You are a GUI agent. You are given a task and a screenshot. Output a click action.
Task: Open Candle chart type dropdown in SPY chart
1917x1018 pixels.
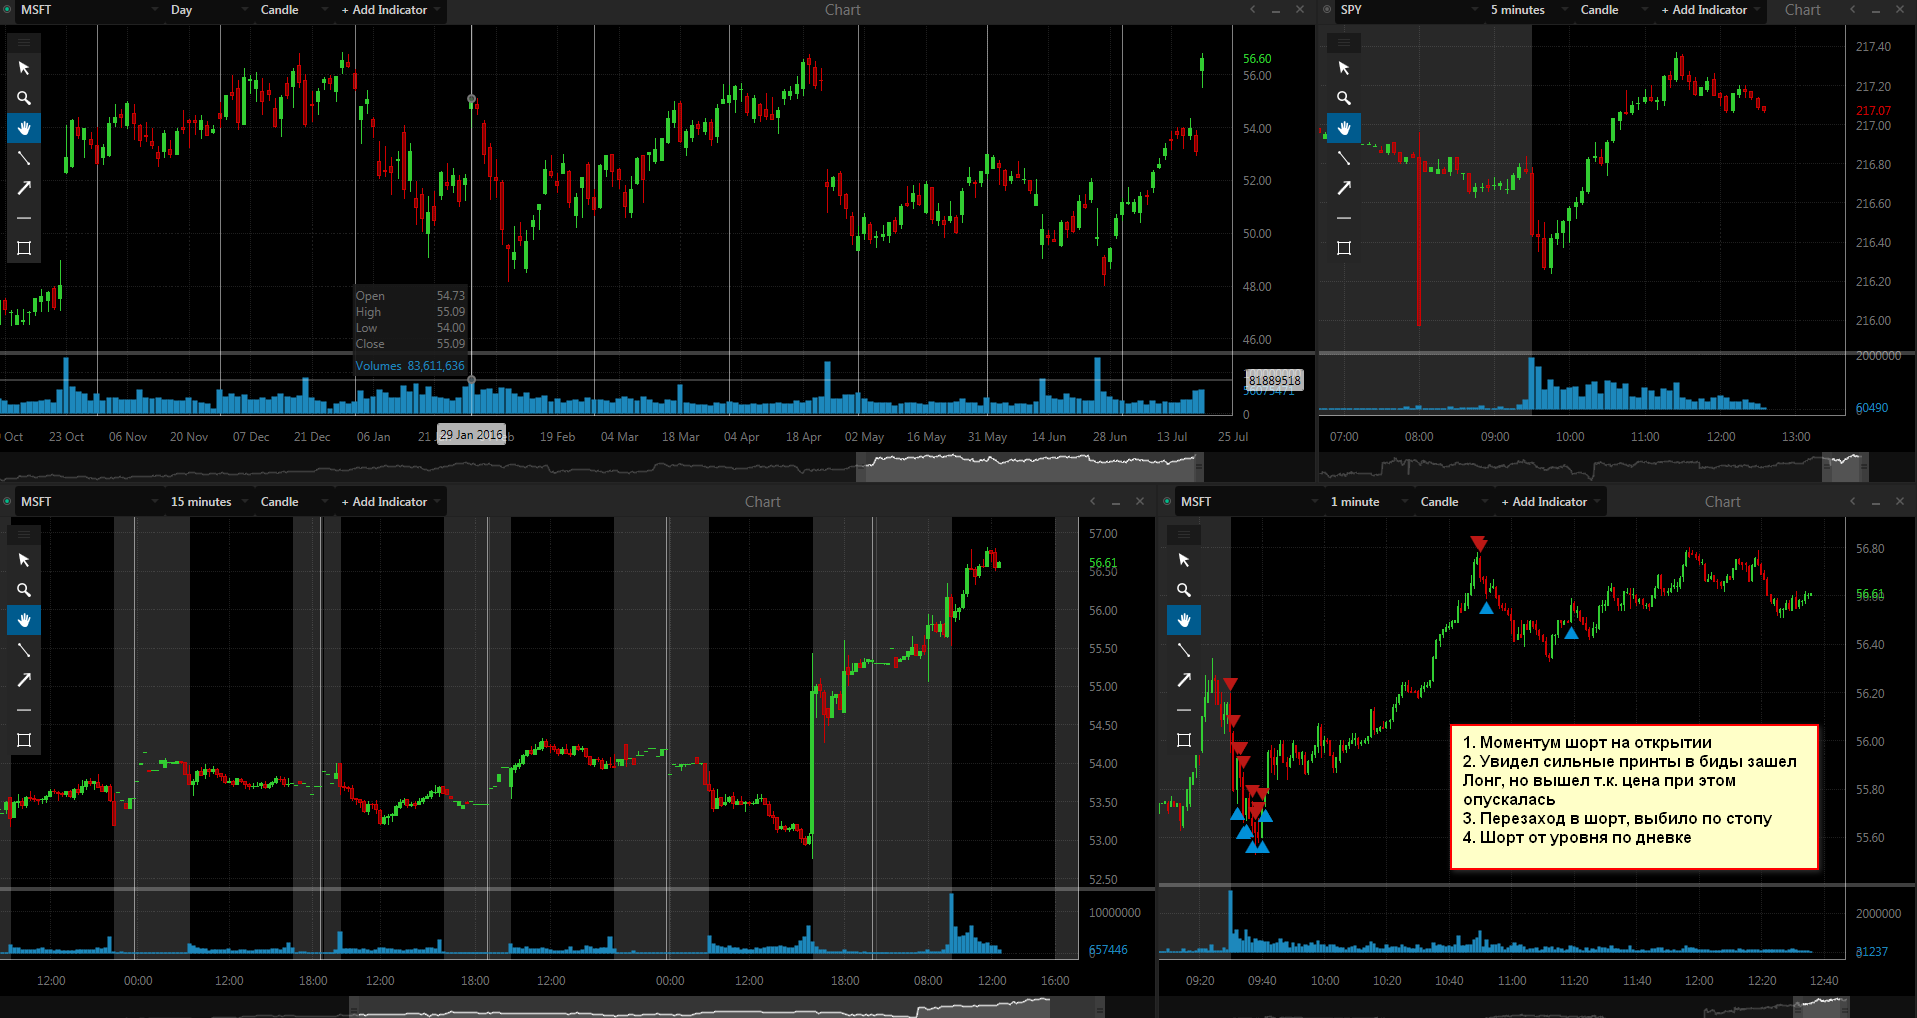click(1614, 10)
